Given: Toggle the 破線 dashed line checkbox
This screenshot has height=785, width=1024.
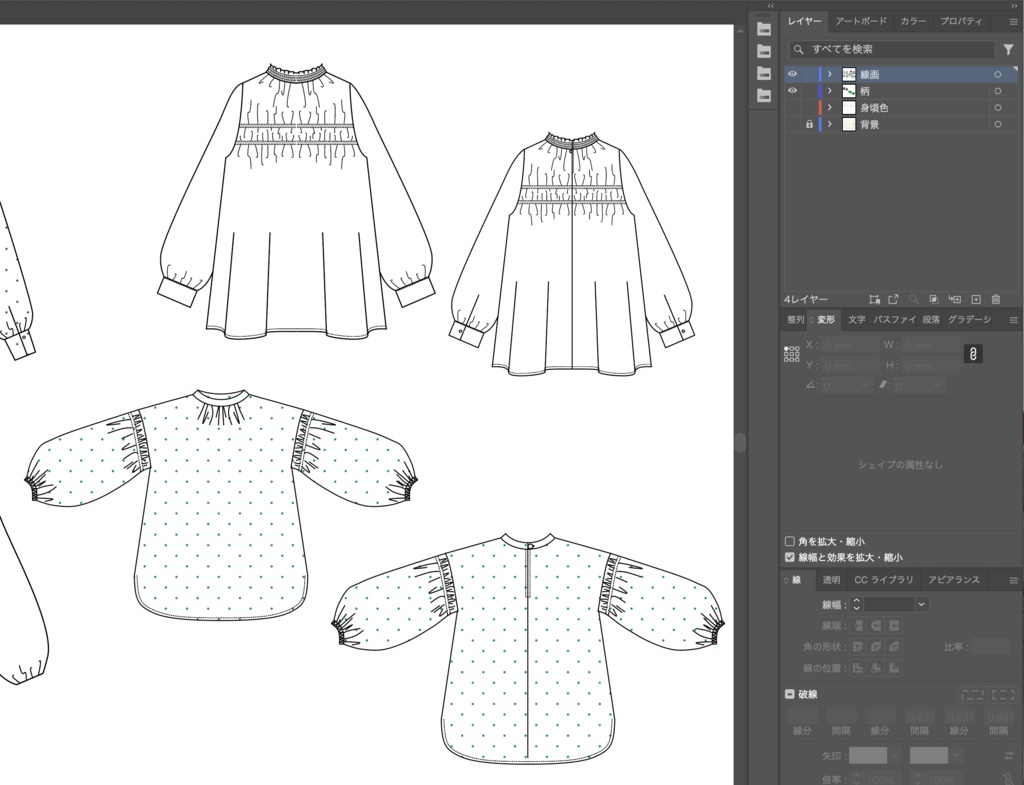Looking at the screenshot, I should pos(790,694).
